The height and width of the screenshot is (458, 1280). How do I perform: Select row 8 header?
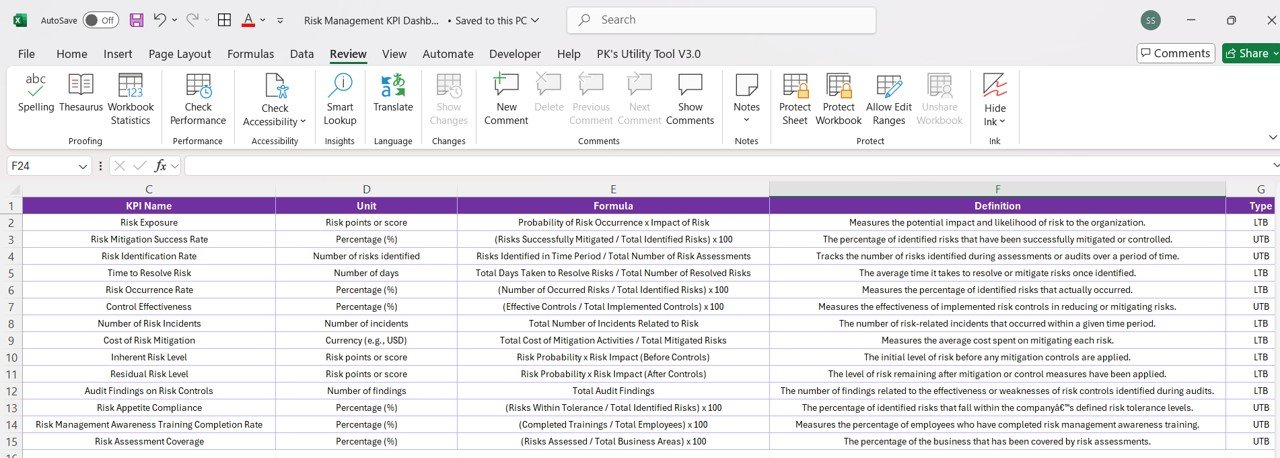pos(11,323)
